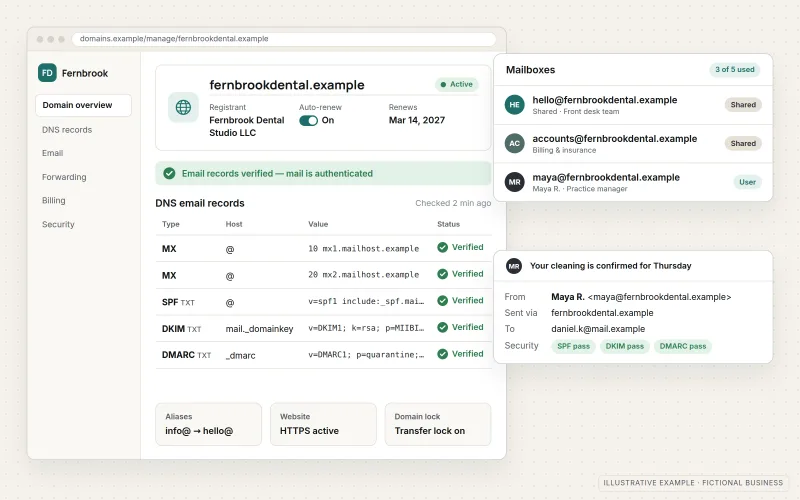
Task: Click the SPF pass badge
Action: [x=573, y=346]
